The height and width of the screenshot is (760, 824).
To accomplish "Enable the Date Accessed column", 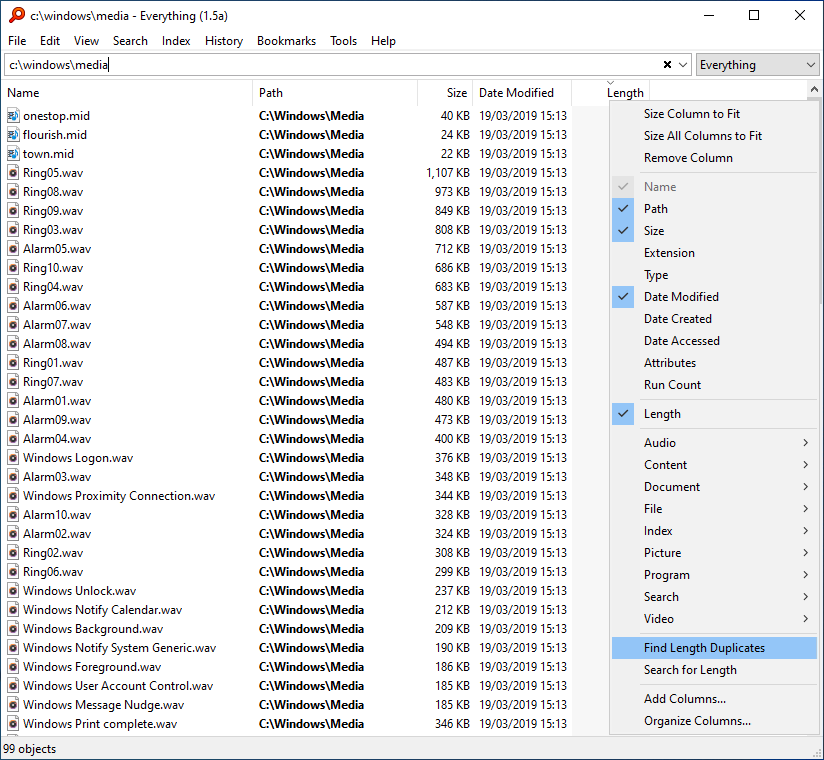I will [714, 341].
